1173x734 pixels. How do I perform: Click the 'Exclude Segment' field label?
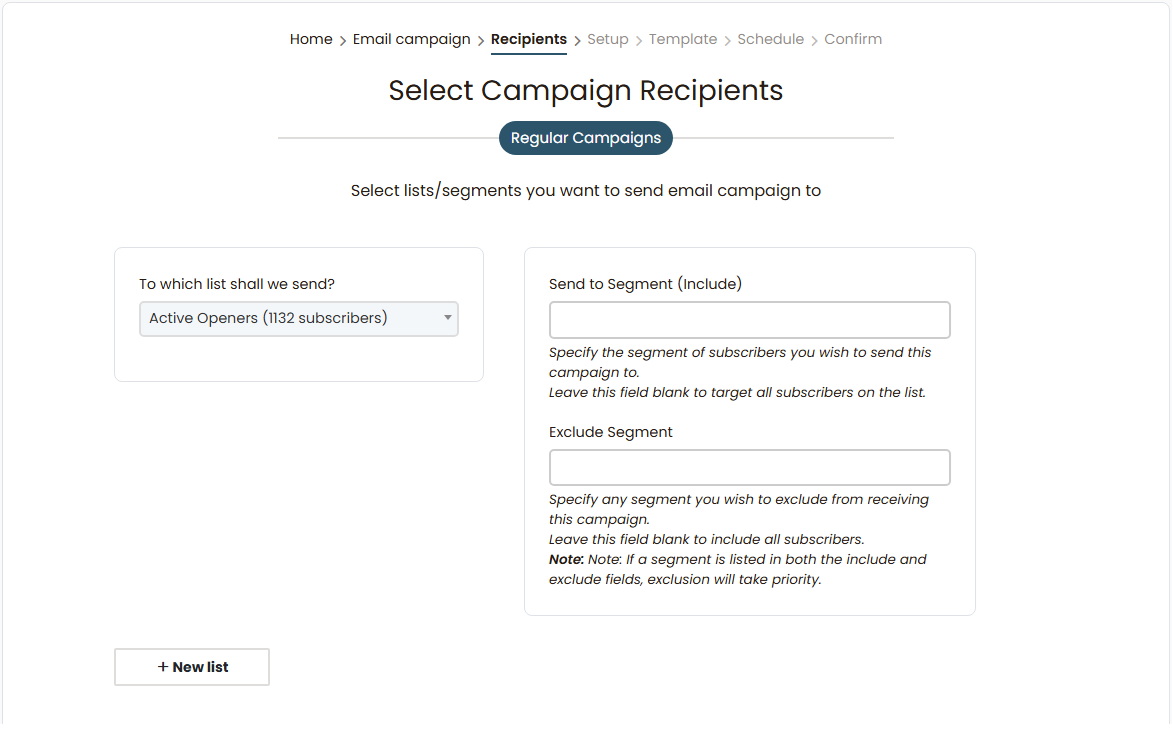tap(611, 432)
